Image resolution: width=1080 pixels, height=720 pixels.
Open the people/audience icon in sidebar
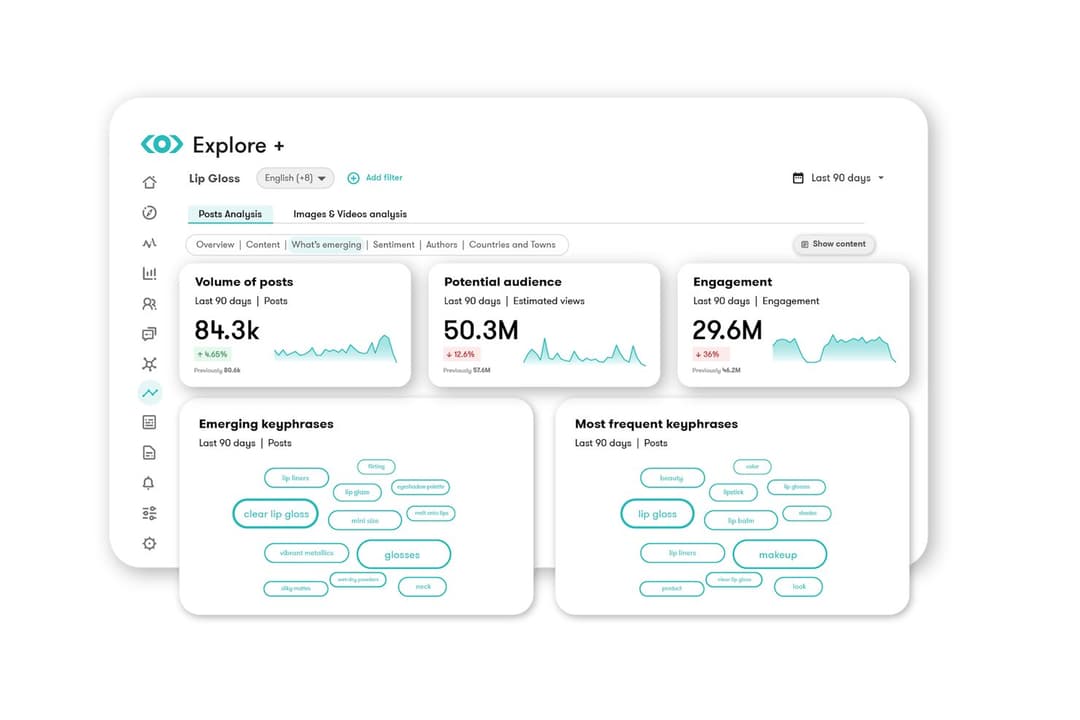click(x=149, y=303)
